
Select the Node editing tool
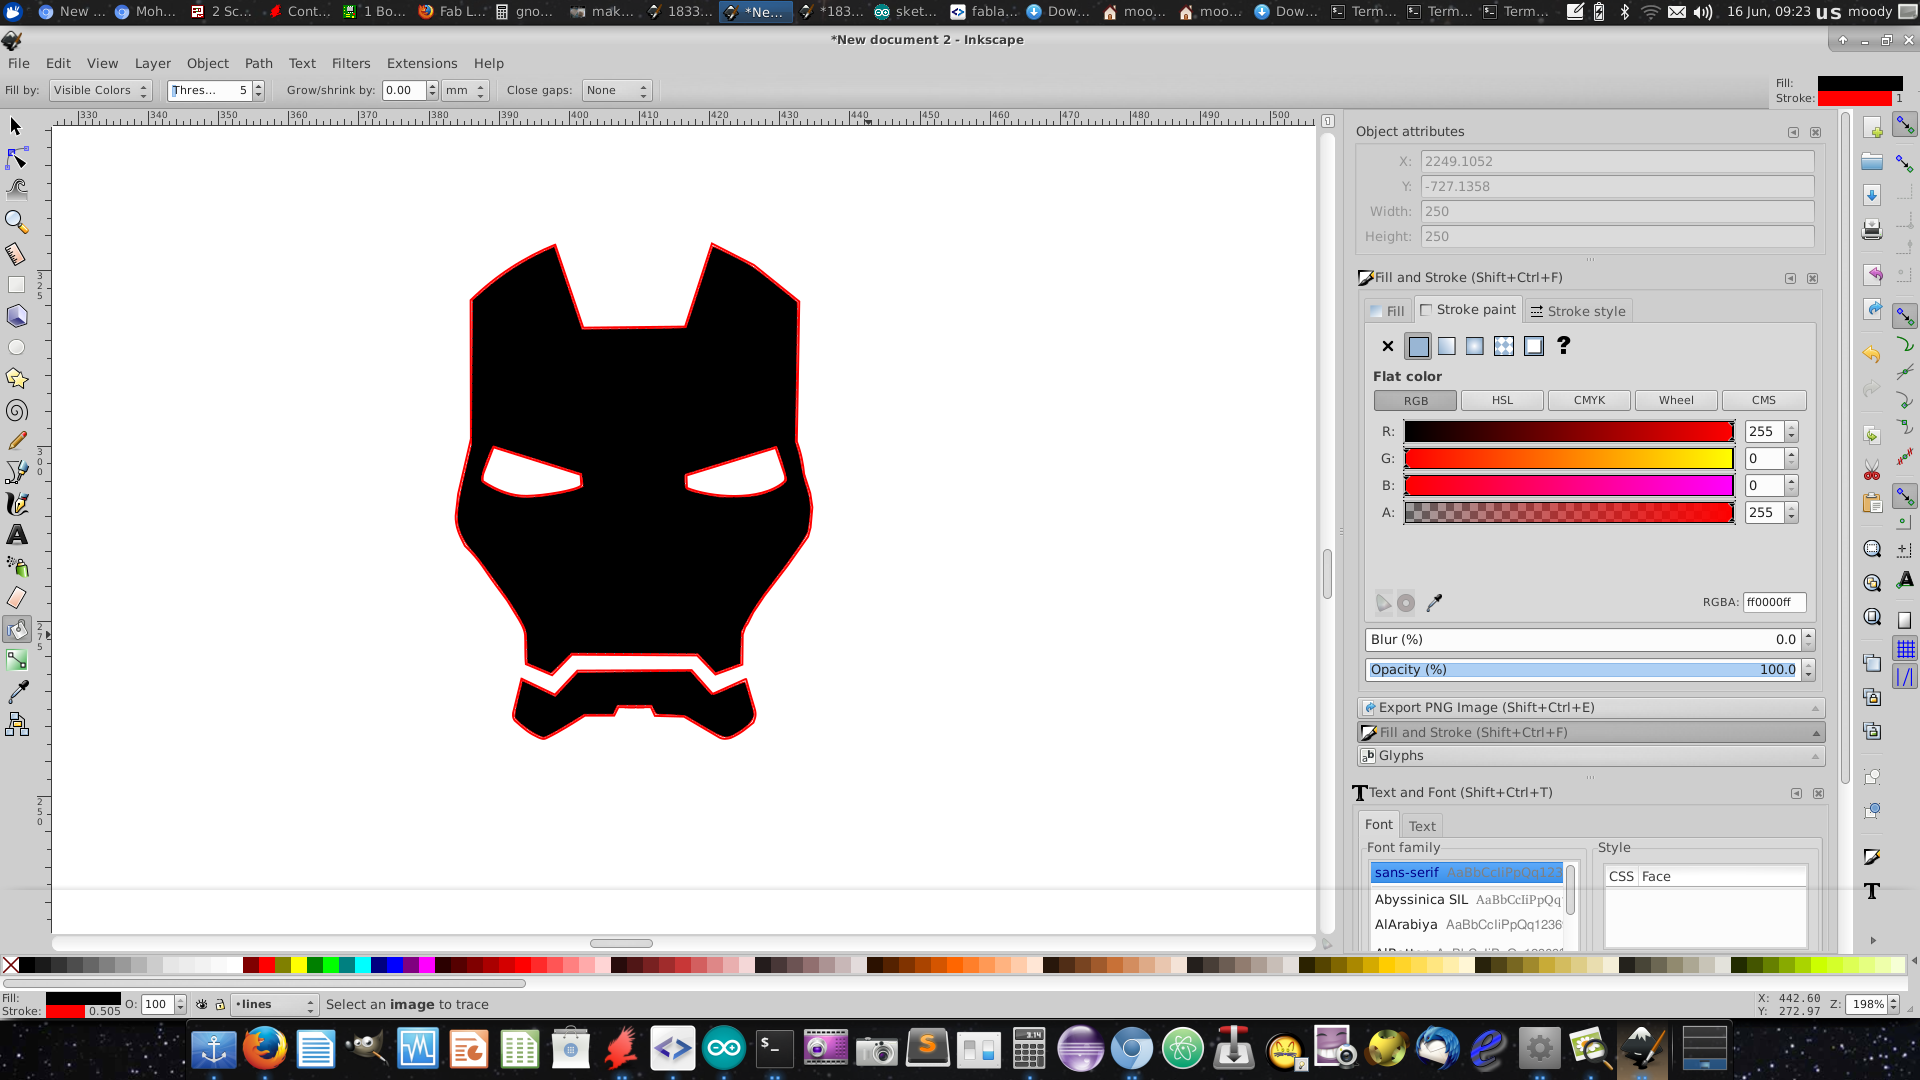[x=16, y=158]
